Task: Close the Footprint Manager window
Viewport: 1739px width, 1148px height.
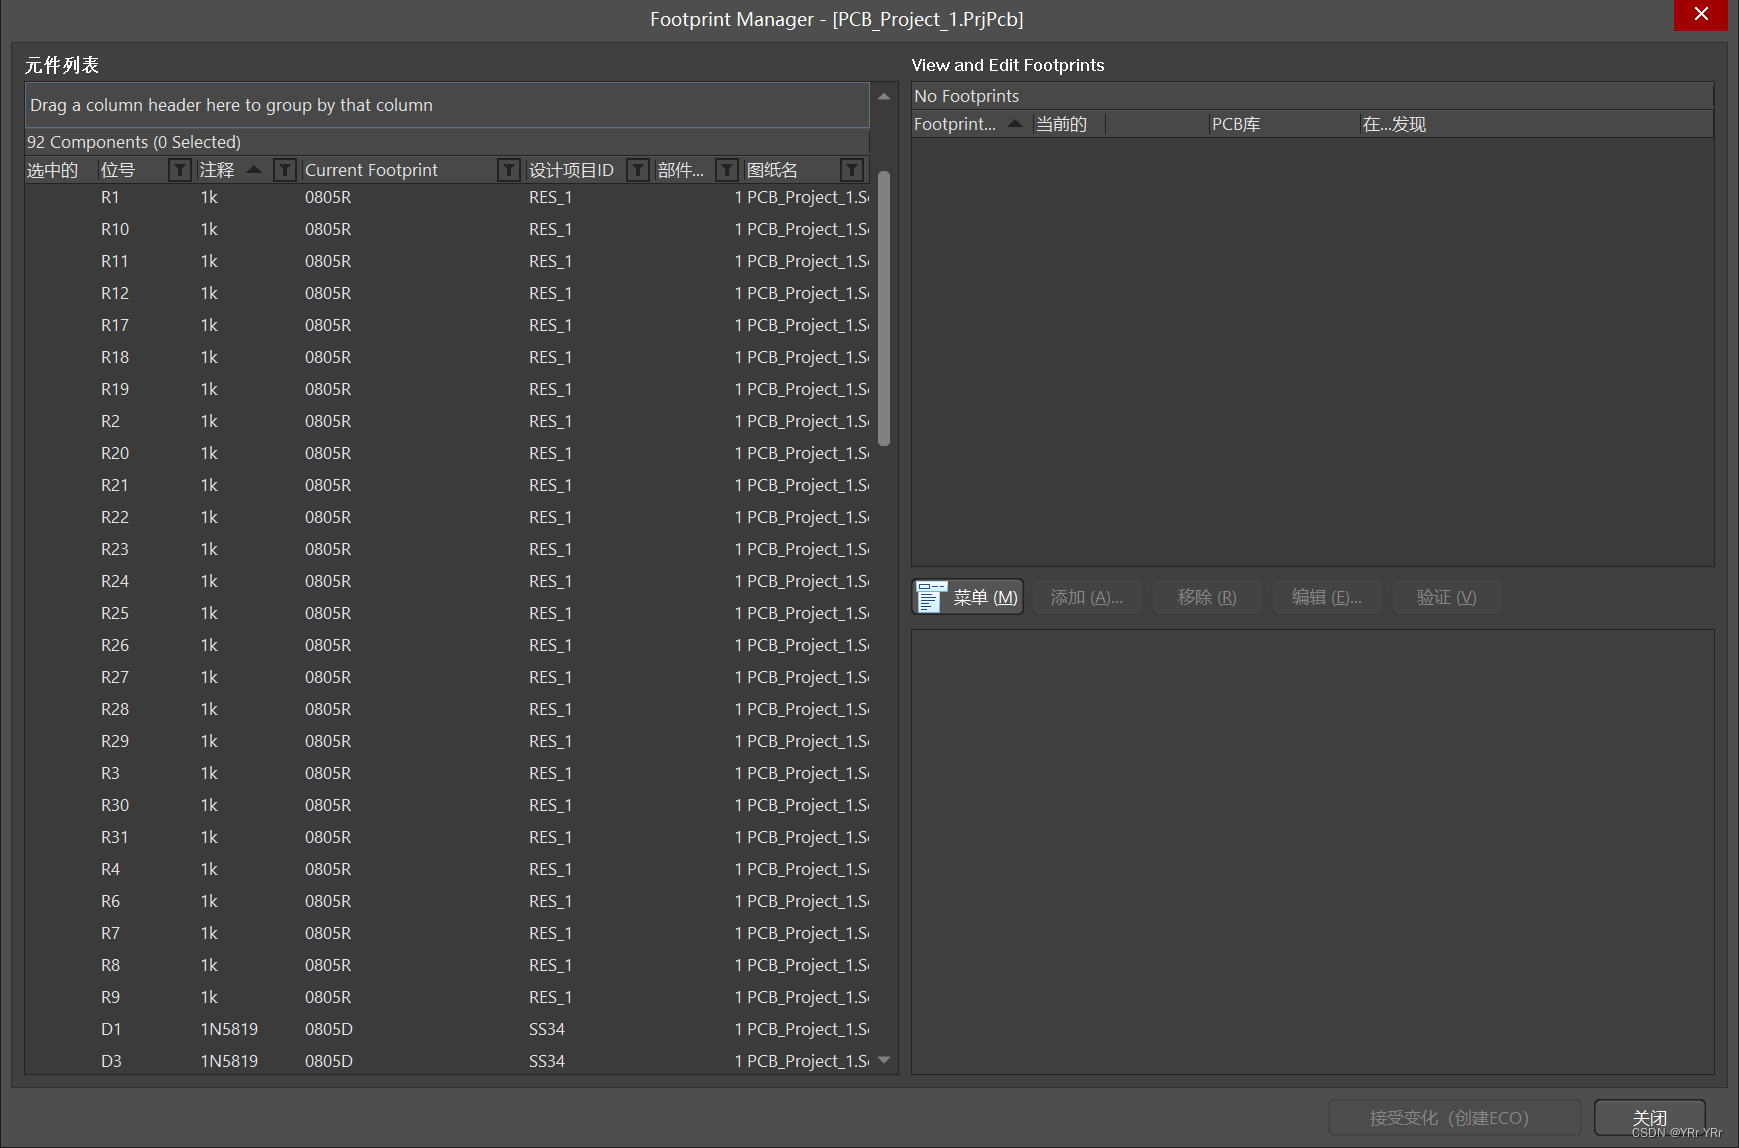Action: click(x=1701, y=14)
